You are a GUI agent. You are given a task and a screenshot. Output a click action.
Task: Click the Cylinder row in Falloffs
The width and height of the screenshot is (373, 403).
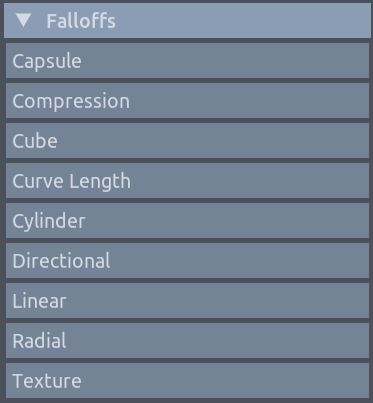[187, 221]
